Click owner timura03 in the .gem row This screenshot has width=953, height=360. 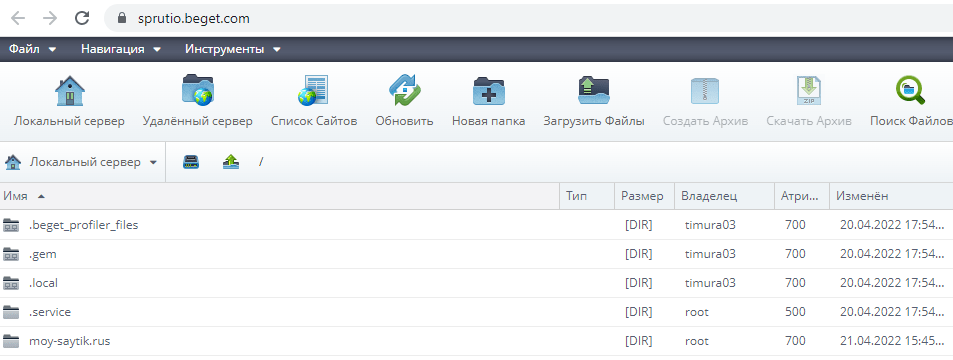[710, 254]
